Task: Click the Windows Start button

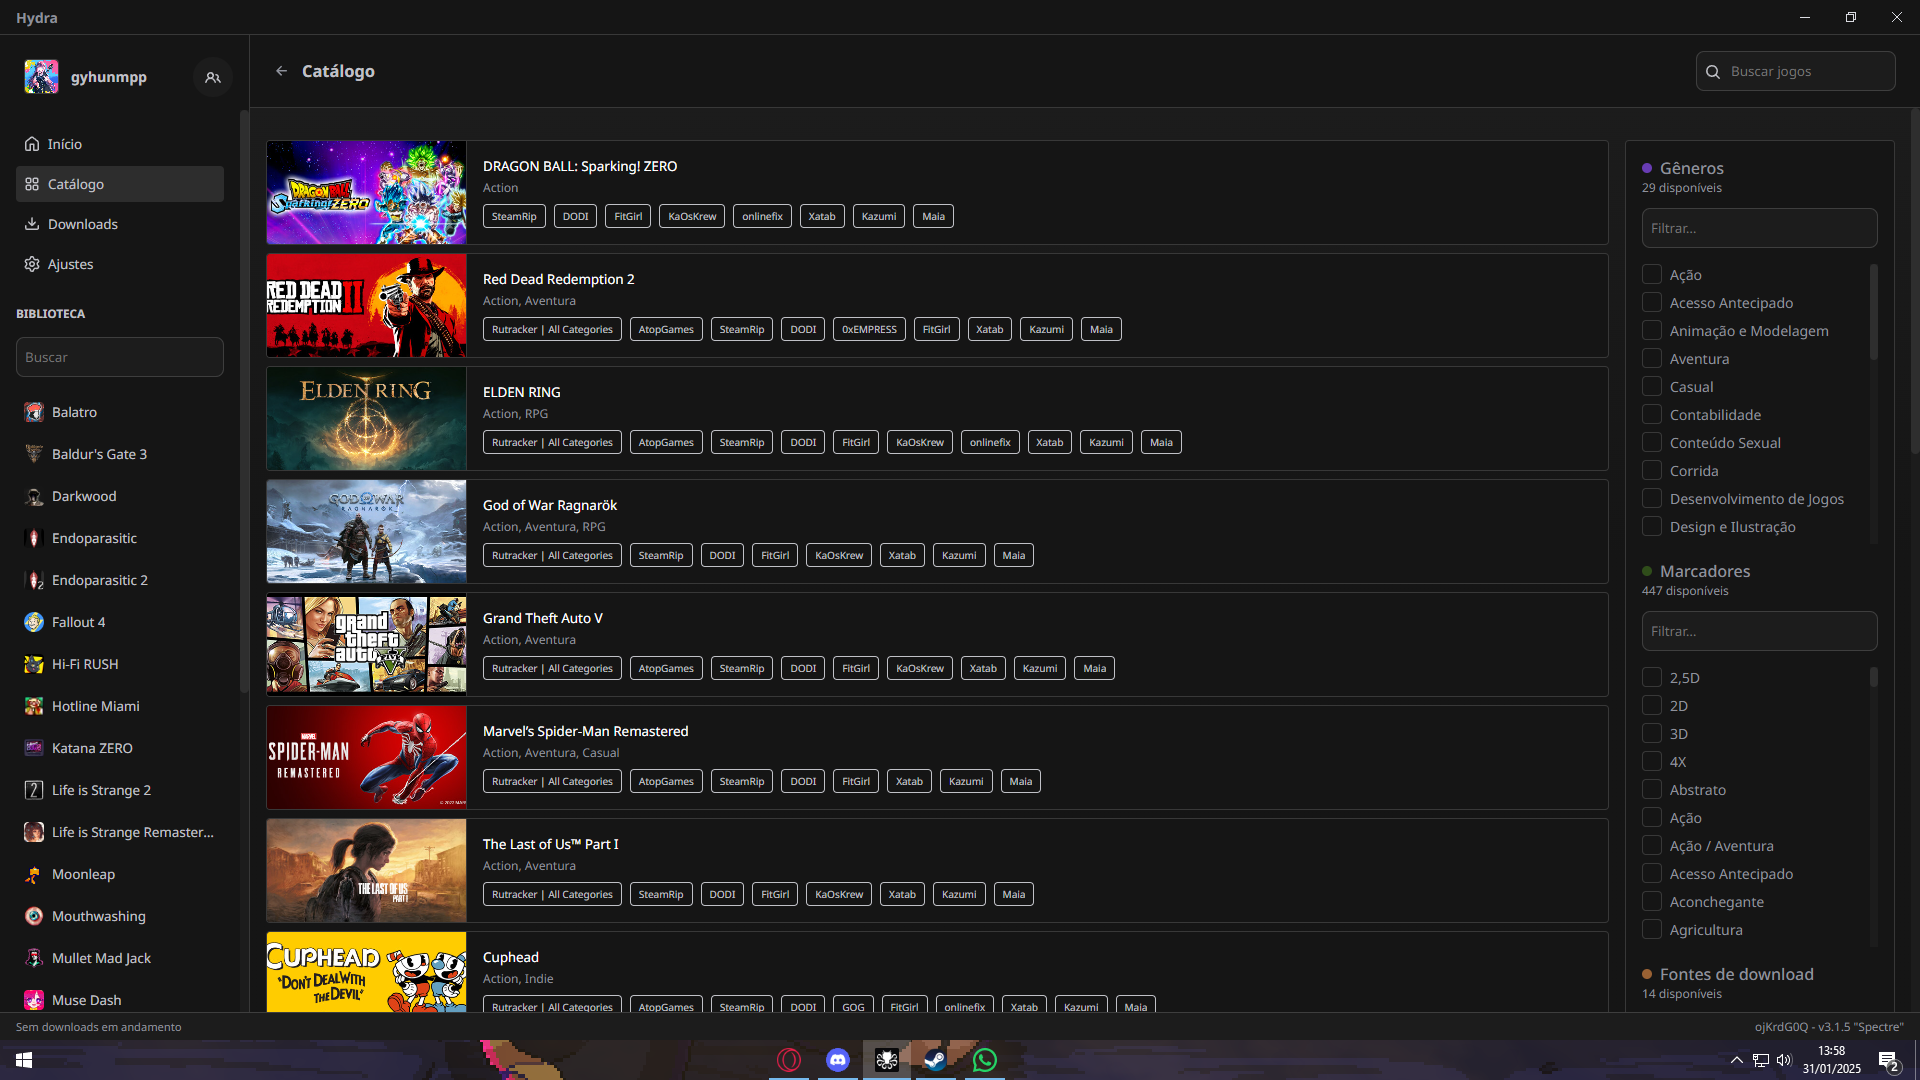Action: (24, 1060)
